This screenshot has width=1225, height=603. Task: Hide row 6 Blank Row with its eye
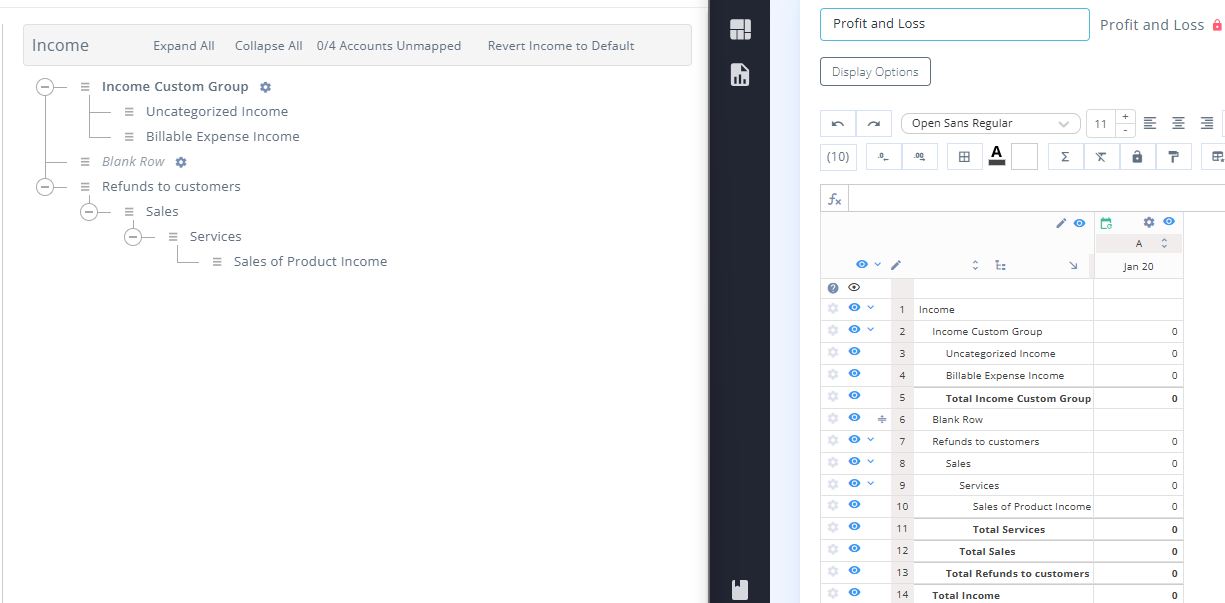(x=855, y=418)
